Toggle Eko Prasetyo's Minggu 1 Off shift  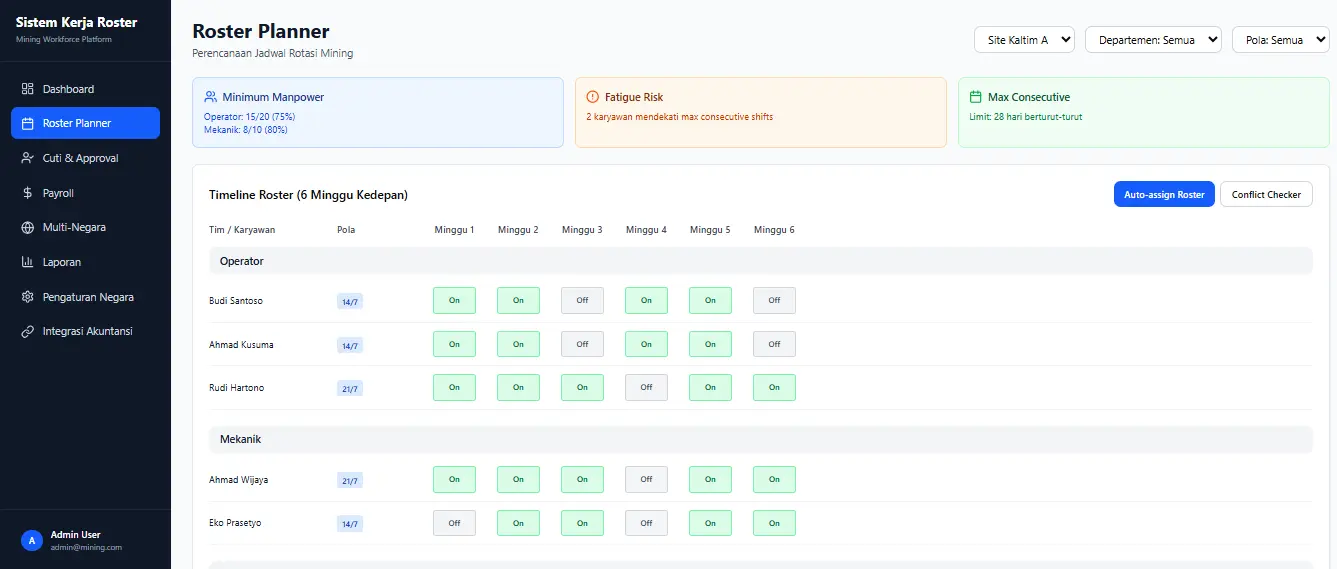454,523
